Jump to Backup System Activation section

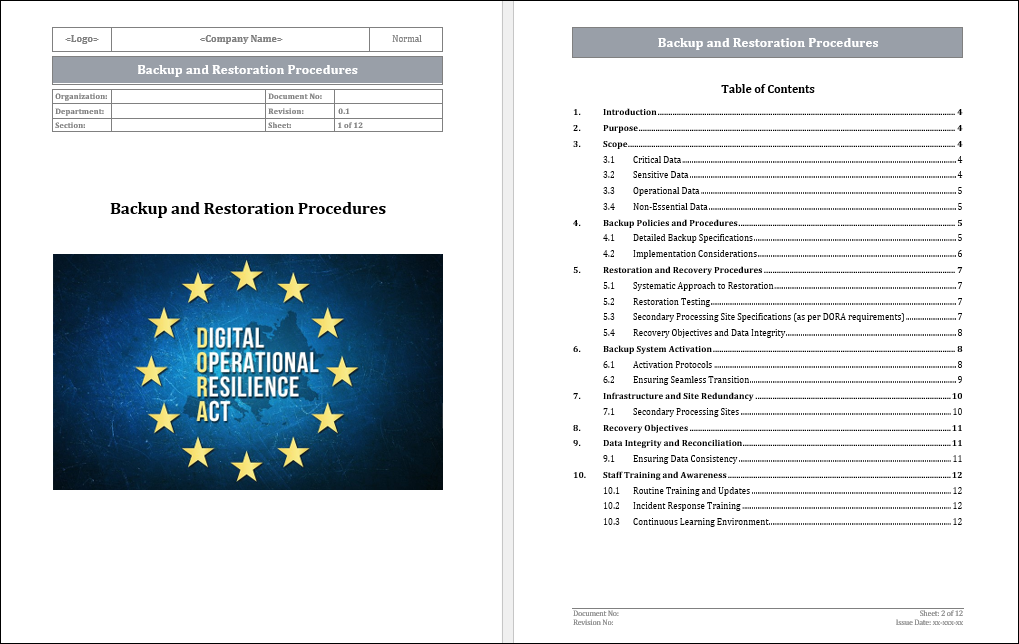pyautogui.click(x=655, y=349)
